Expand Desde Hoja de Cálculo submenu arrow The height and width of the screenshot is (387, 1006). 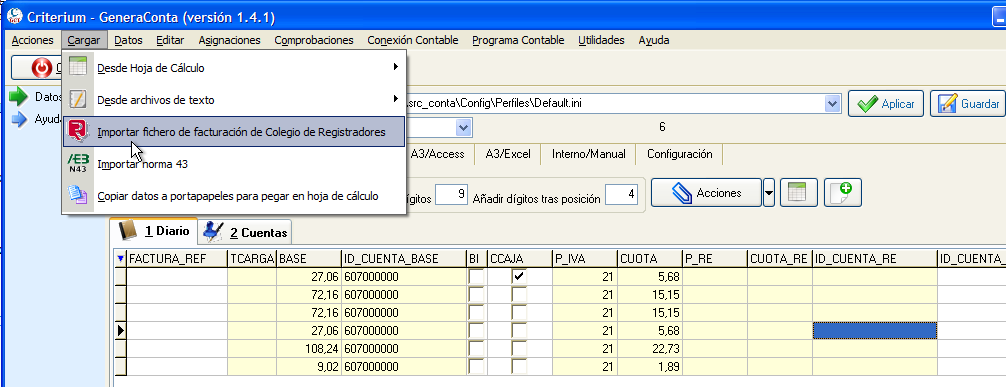click(x=396, y=67)
